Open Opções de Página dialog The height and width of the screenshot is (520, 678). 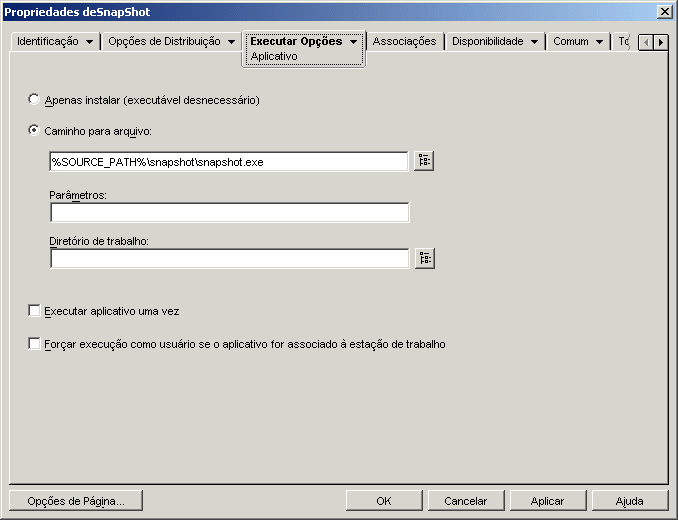(76, 501)
